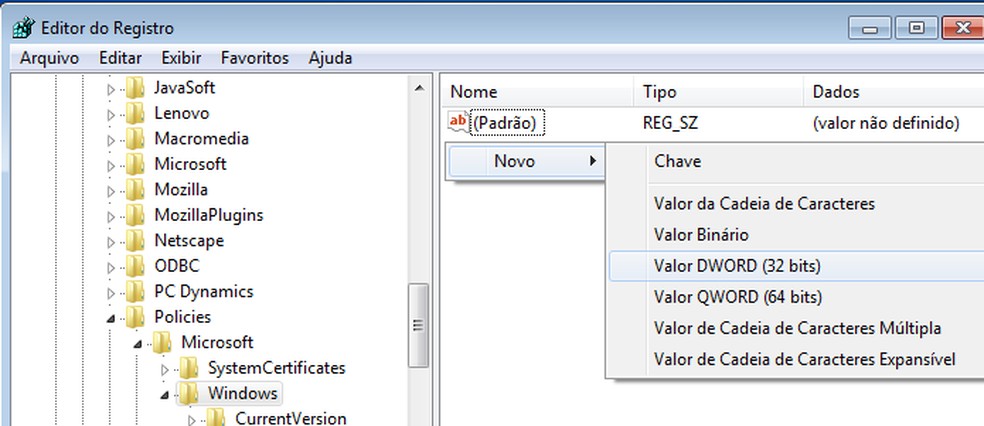Screen dimensions: 984x426
Task: Expand the JavaSoft key
Action: [111, 89]
